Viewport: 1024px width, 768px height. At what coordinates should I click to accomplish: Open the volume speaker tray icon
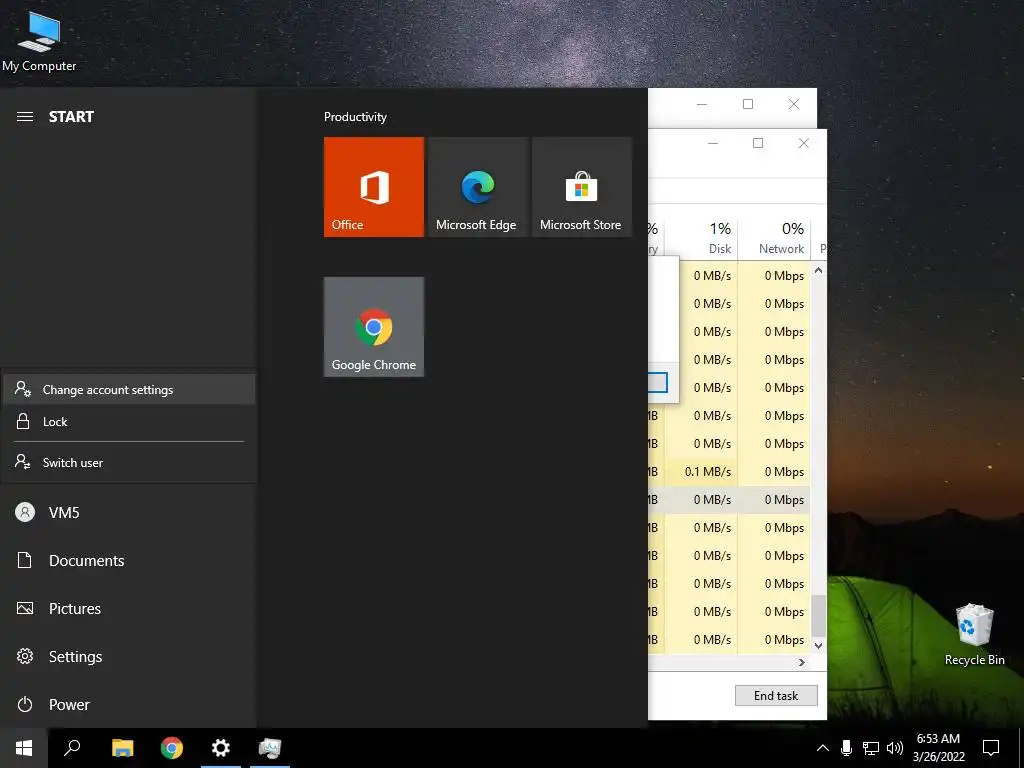point(895,748)
